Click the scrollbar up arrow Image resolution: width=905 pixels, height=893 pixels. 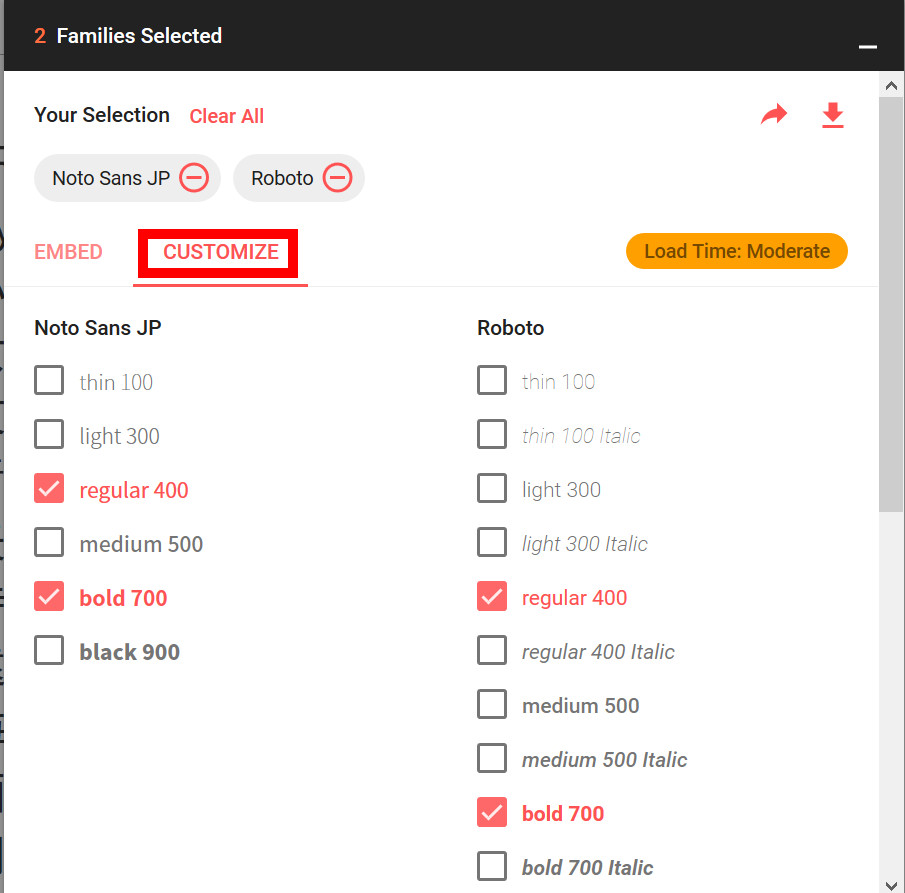pos(891,85)
